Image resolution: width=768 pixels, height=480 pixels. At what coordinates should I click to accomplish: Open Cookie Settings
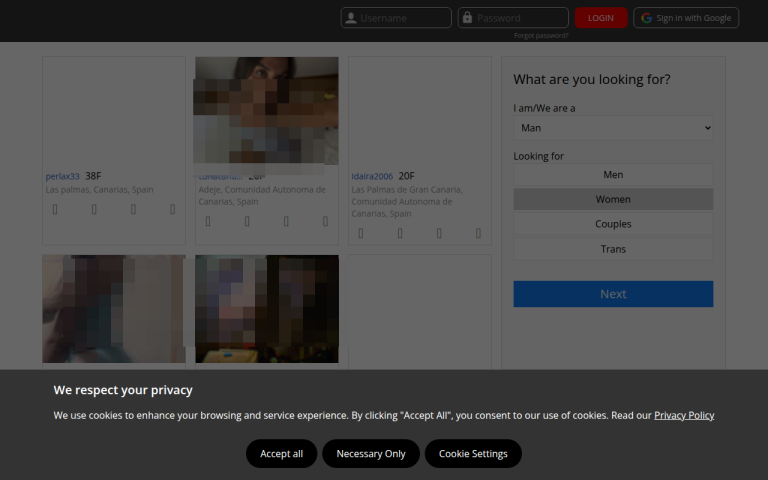pyautogui.click(x=473, y=454)
